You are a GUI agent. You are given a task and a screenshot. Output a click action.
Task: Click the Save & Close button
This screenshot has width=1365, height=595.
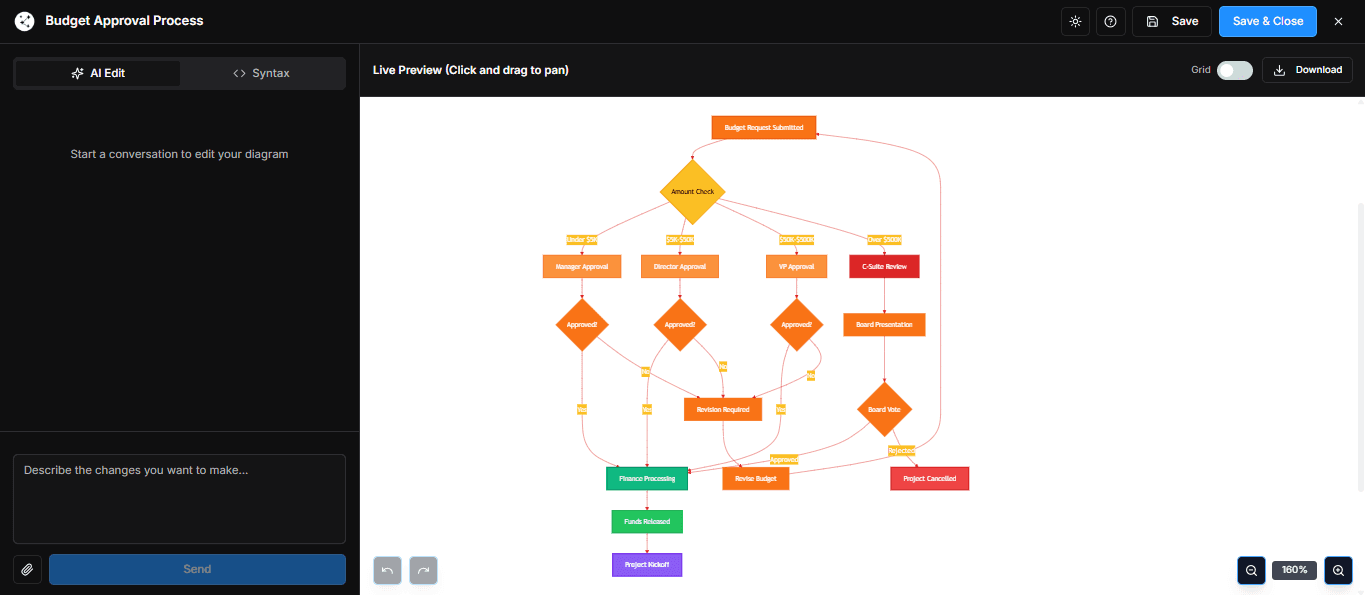click(x=1267, y=21)
